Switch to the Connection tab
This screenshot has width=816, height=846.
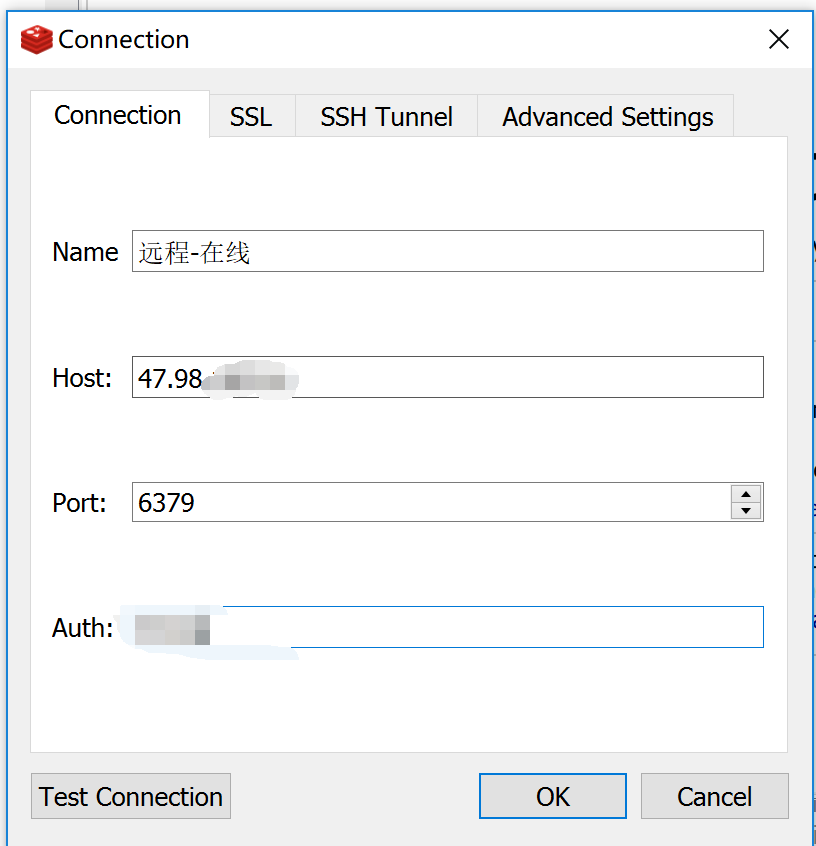pos(118,116)
